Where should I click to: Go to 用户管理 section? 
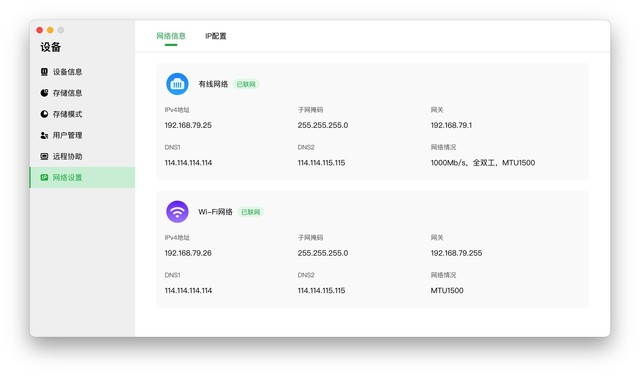coord(82,135)
